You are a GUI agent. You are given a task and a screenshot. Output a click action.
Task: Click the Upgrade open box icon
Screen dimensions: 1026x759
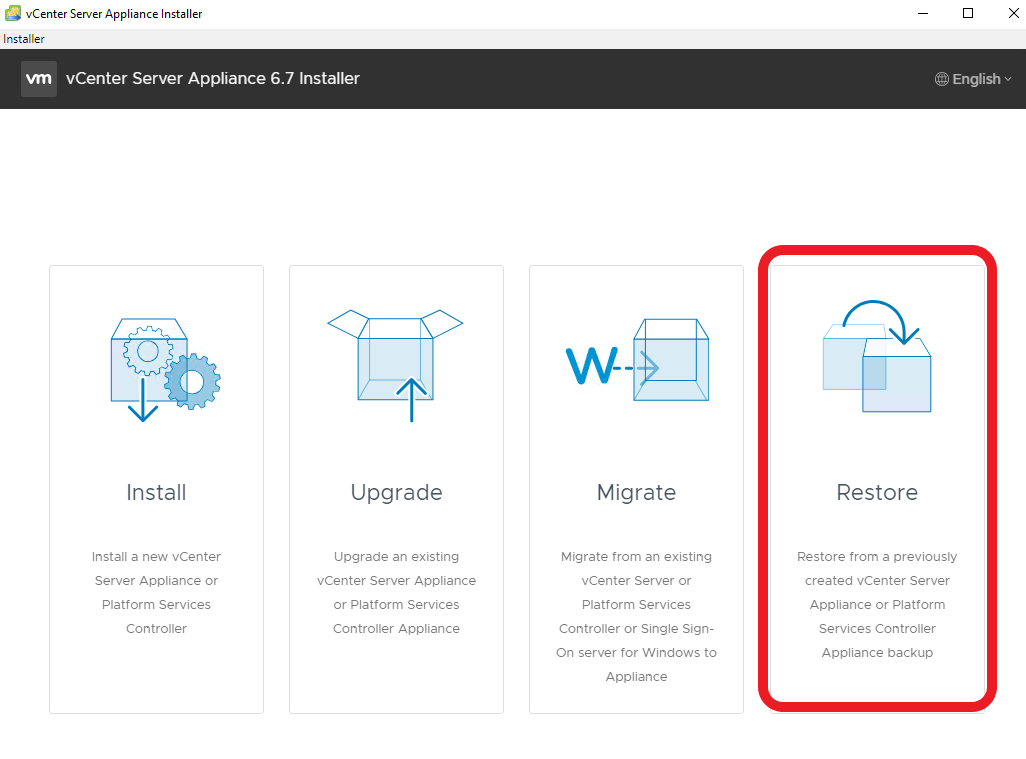coord(396,363)
